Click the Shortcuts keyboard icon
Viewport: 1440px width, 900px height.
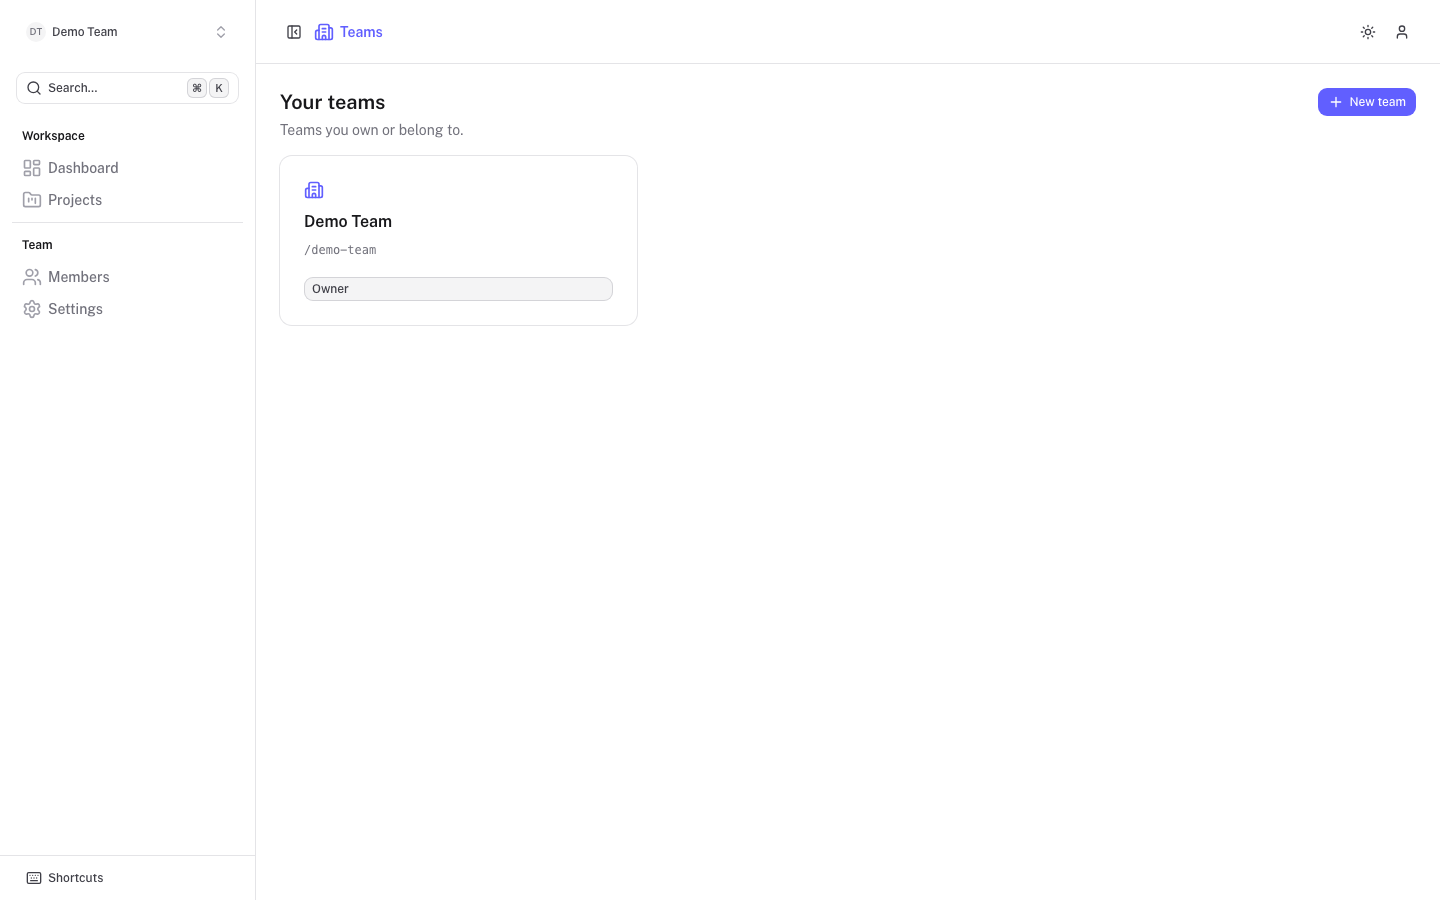click(34, 878)
